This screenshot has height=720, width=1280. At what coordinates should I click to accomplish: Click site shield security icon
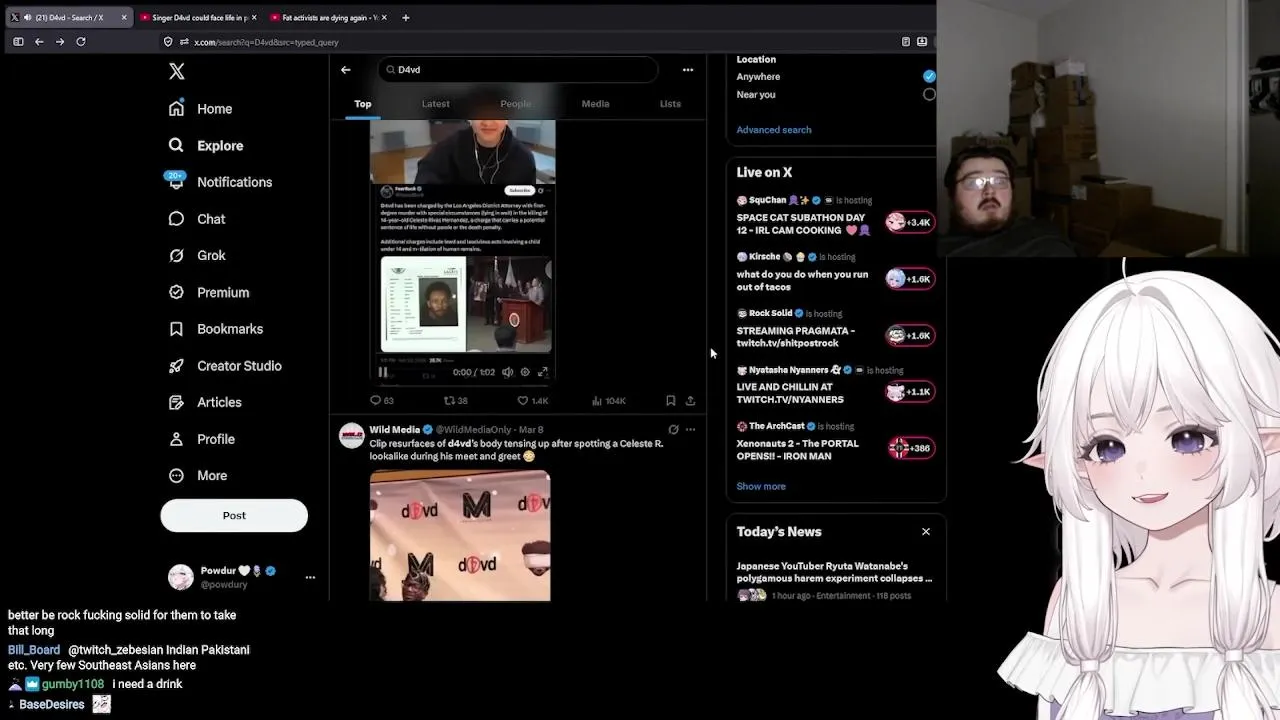coord(168,42)
